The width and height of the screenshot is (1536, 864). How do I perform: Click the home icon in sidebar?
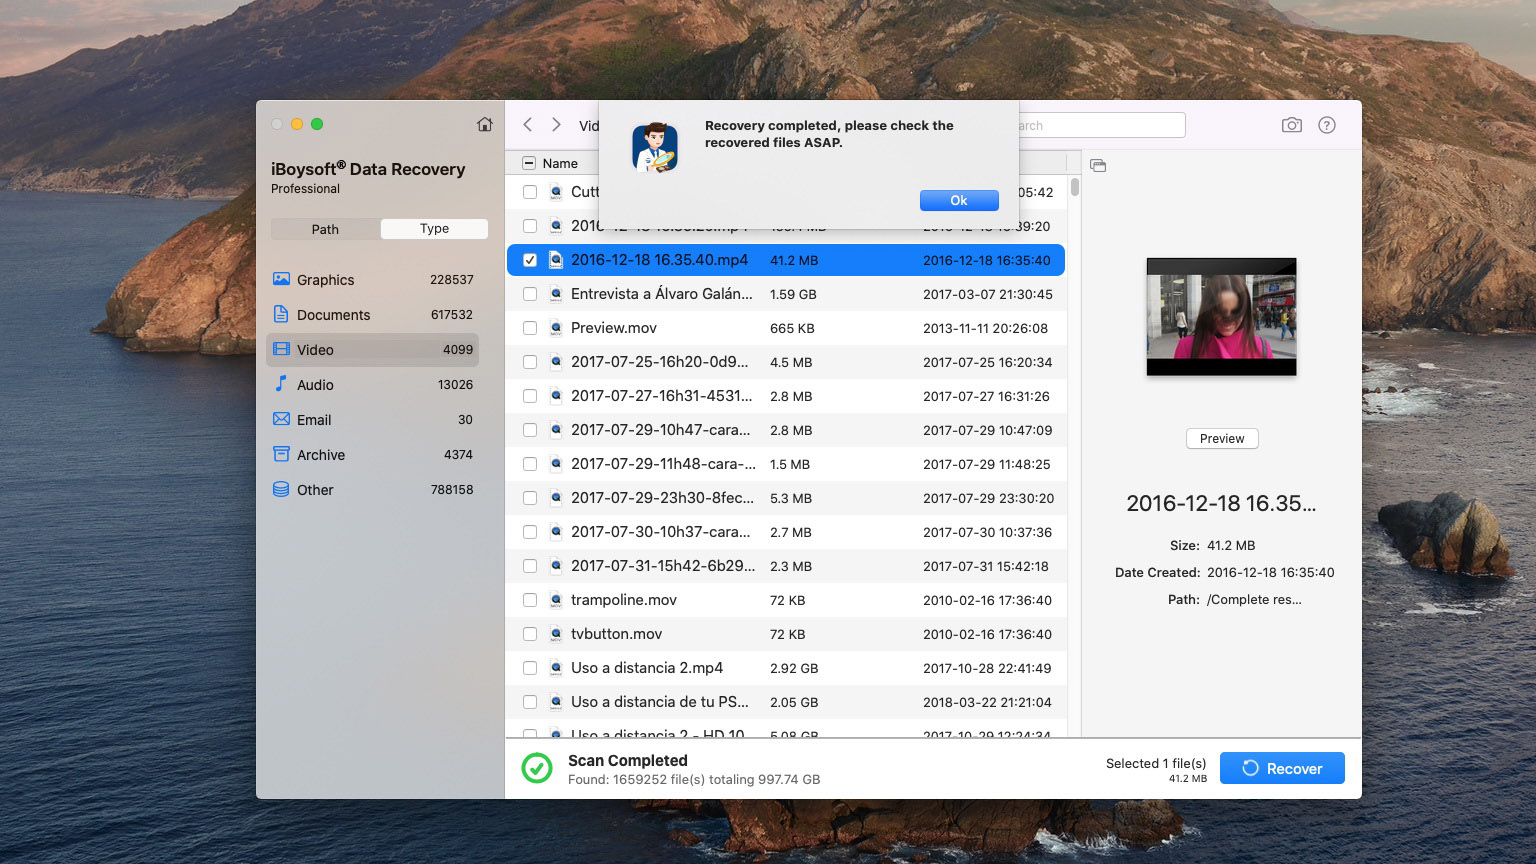485,125
